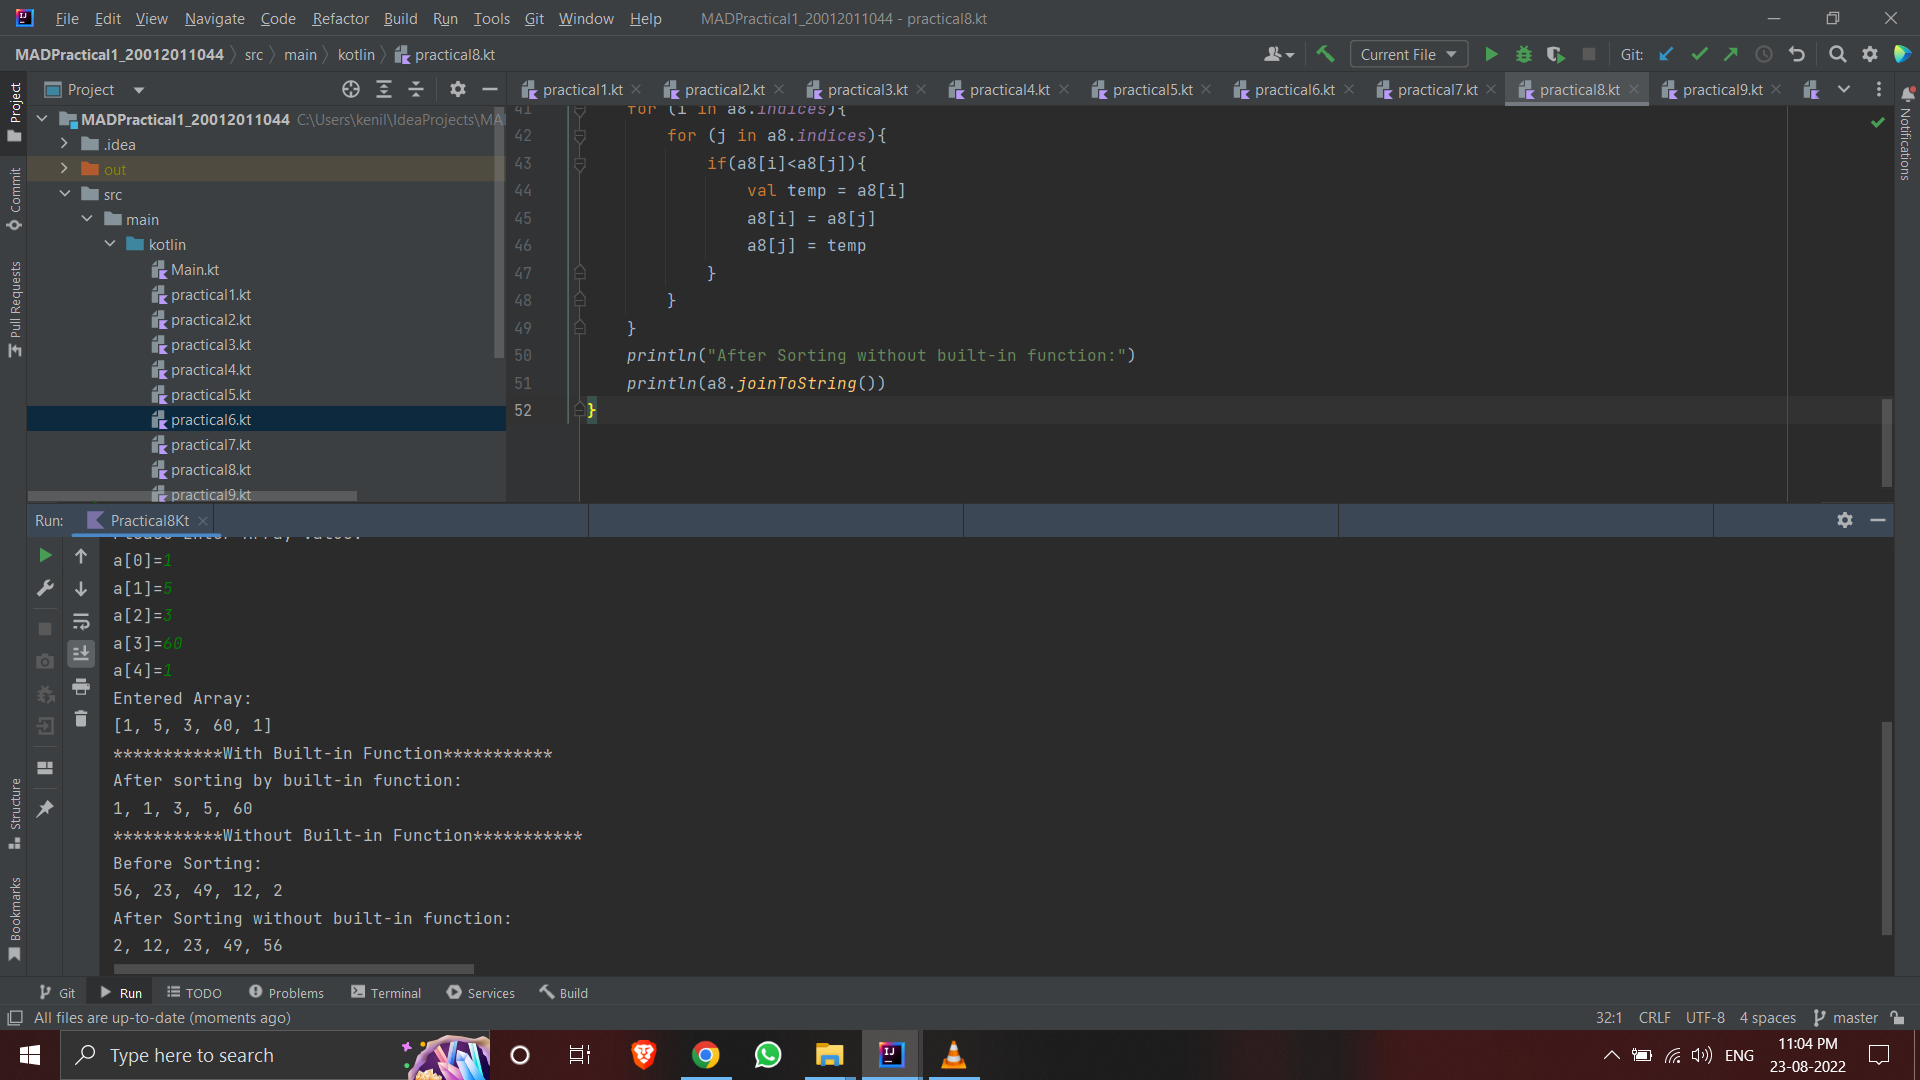This screenshot has width=1920, height=1080.
Task: Clear all console output
Action: pos(81,718)
